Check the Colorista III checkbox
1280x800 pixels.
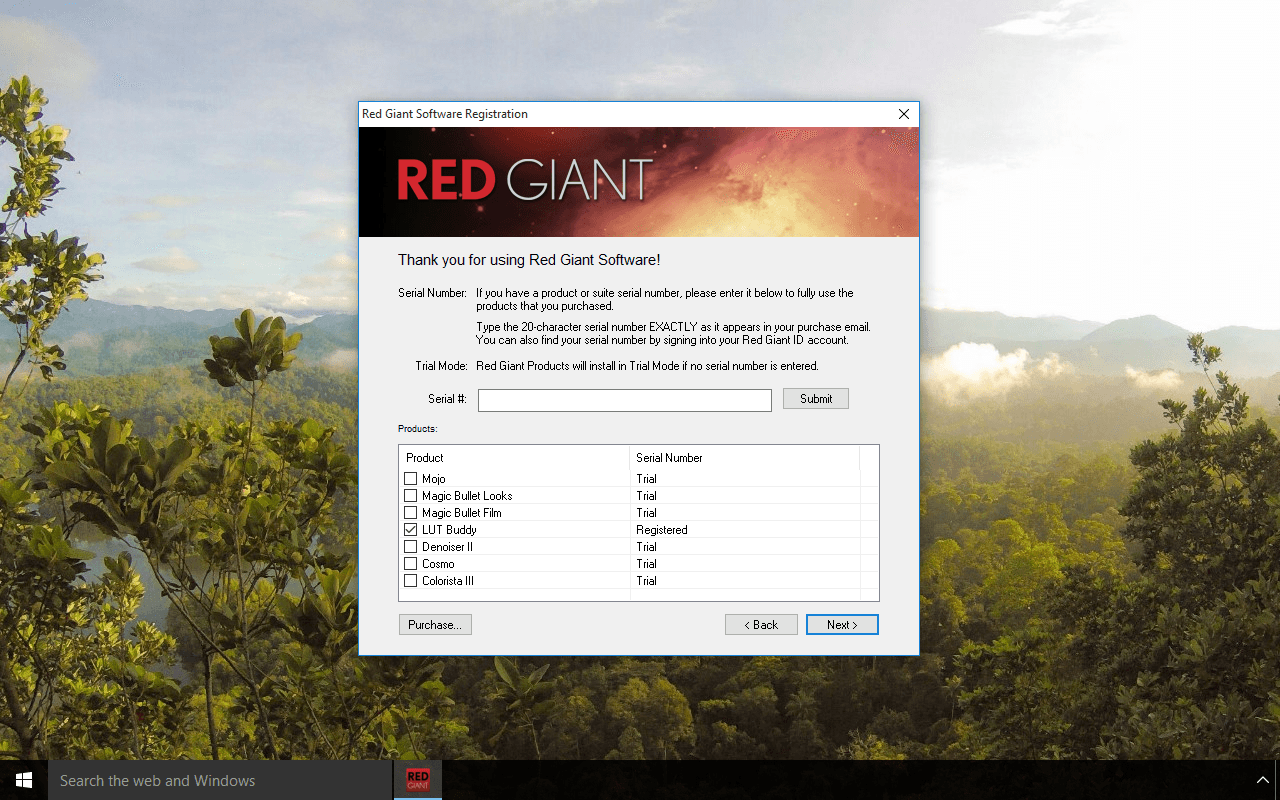pos(410,581)
